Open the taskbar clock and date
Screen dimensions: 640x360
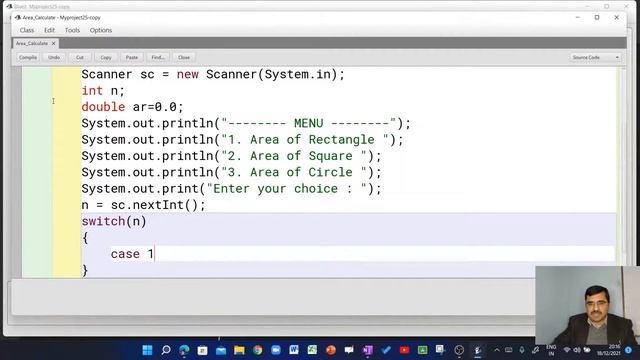(609, 350)
